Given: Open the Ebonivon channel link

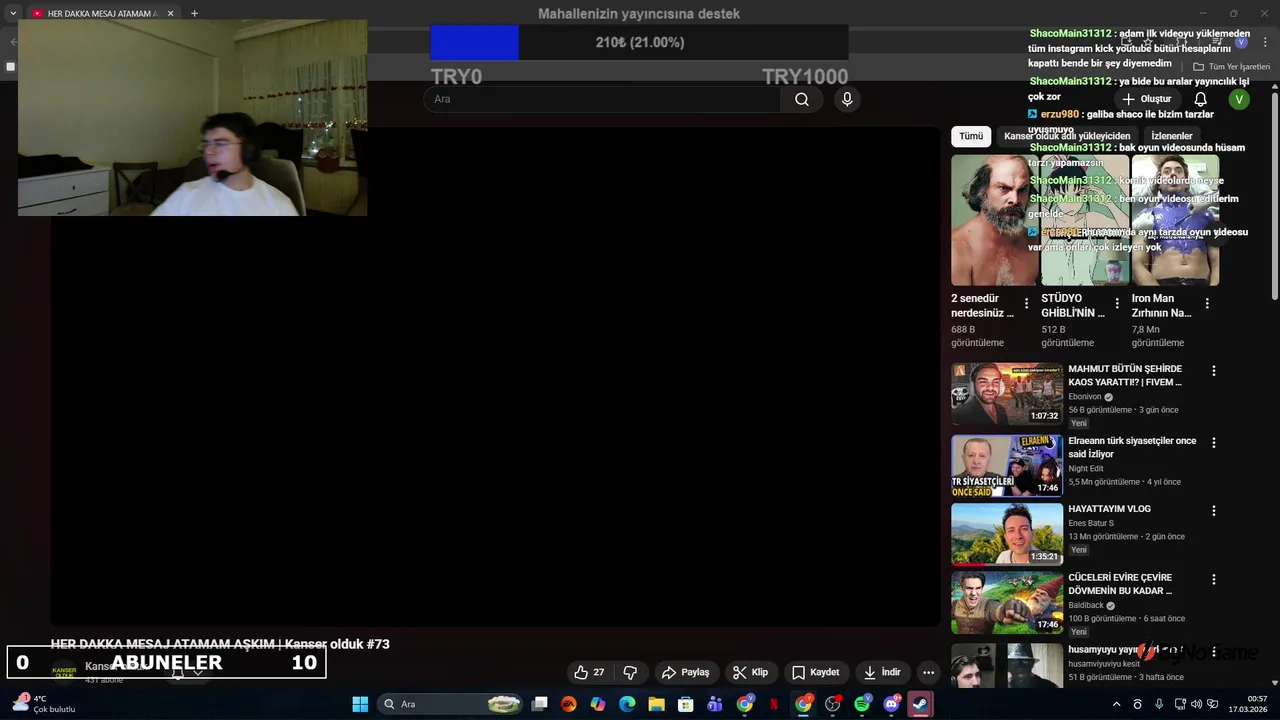Looking at the screenshot, I should click(x=1084, y=397).
